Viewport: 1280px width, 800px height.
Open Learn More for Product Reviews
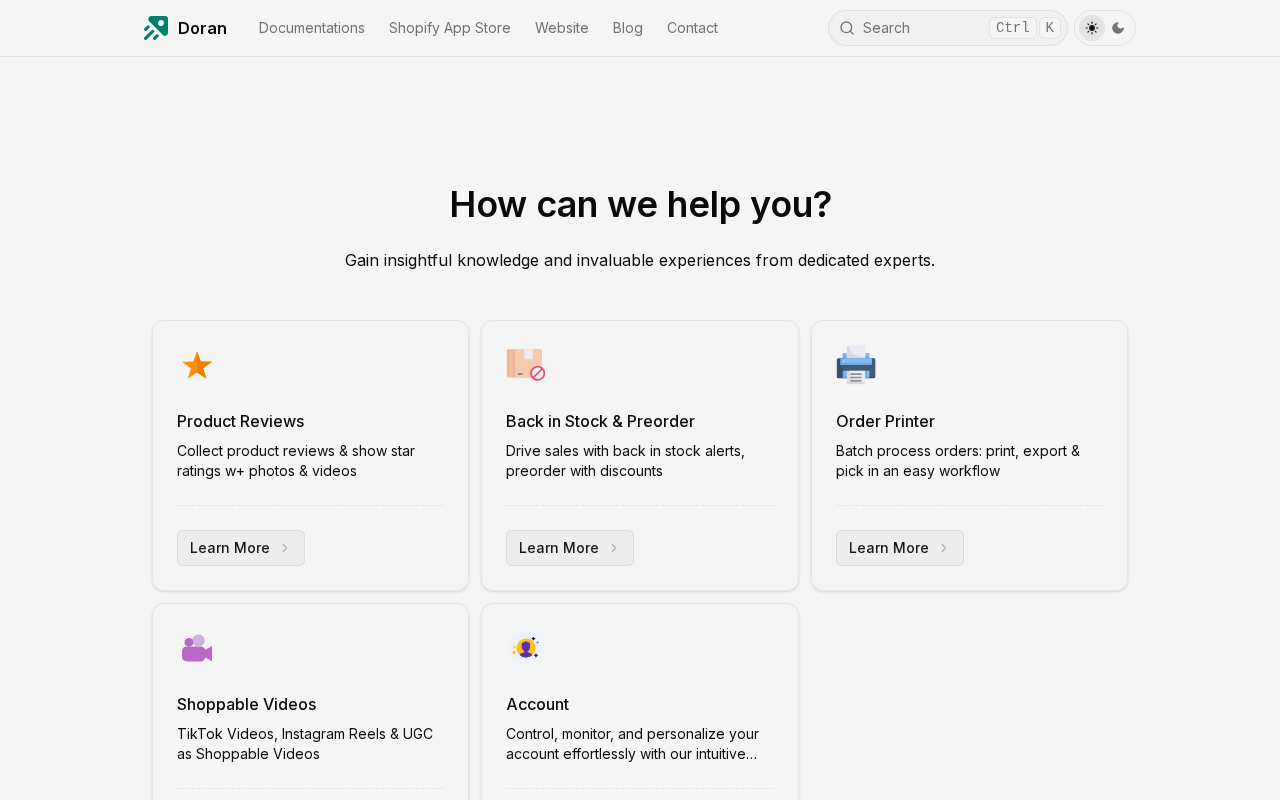pyautogui.click(x=240, y=548)
